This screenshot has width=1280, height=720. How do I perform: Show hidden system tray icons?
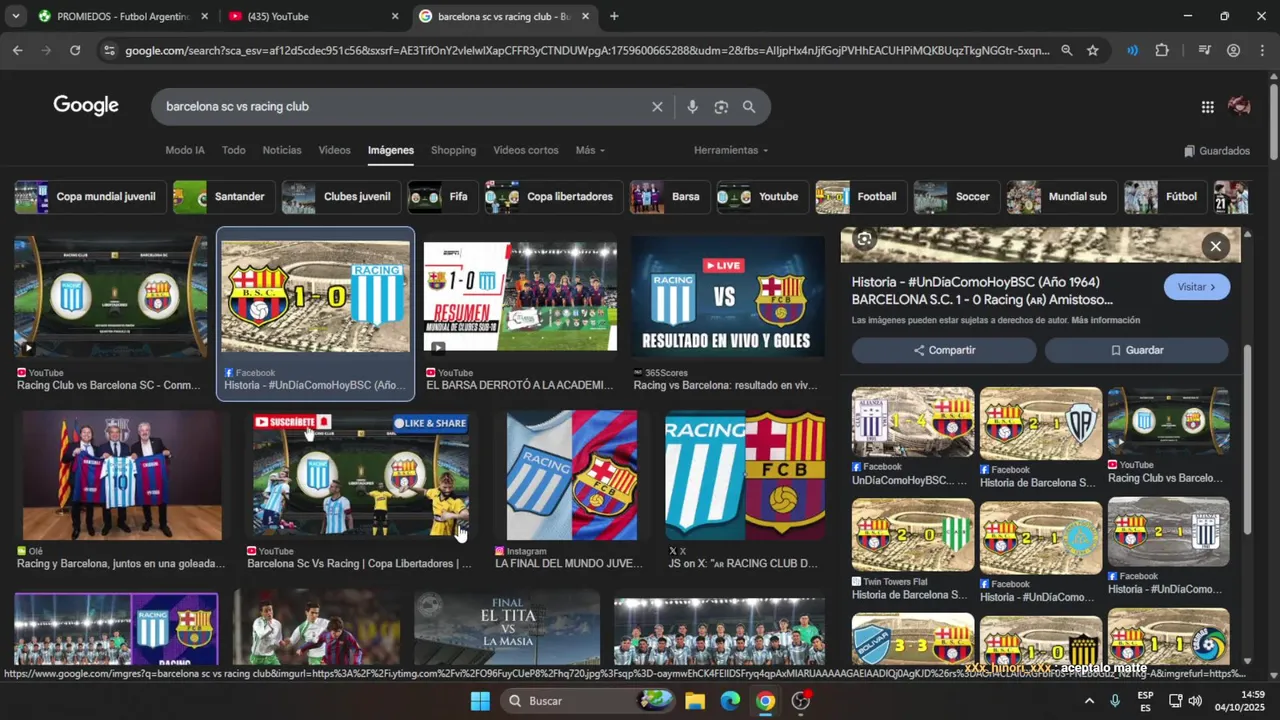(1089, 701)
